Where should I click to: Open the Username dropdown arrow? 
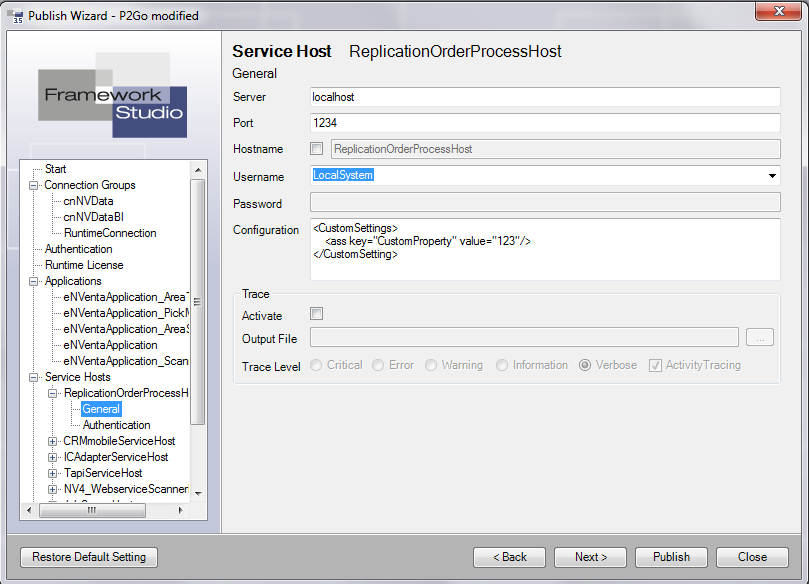click(x=772, y=176)
